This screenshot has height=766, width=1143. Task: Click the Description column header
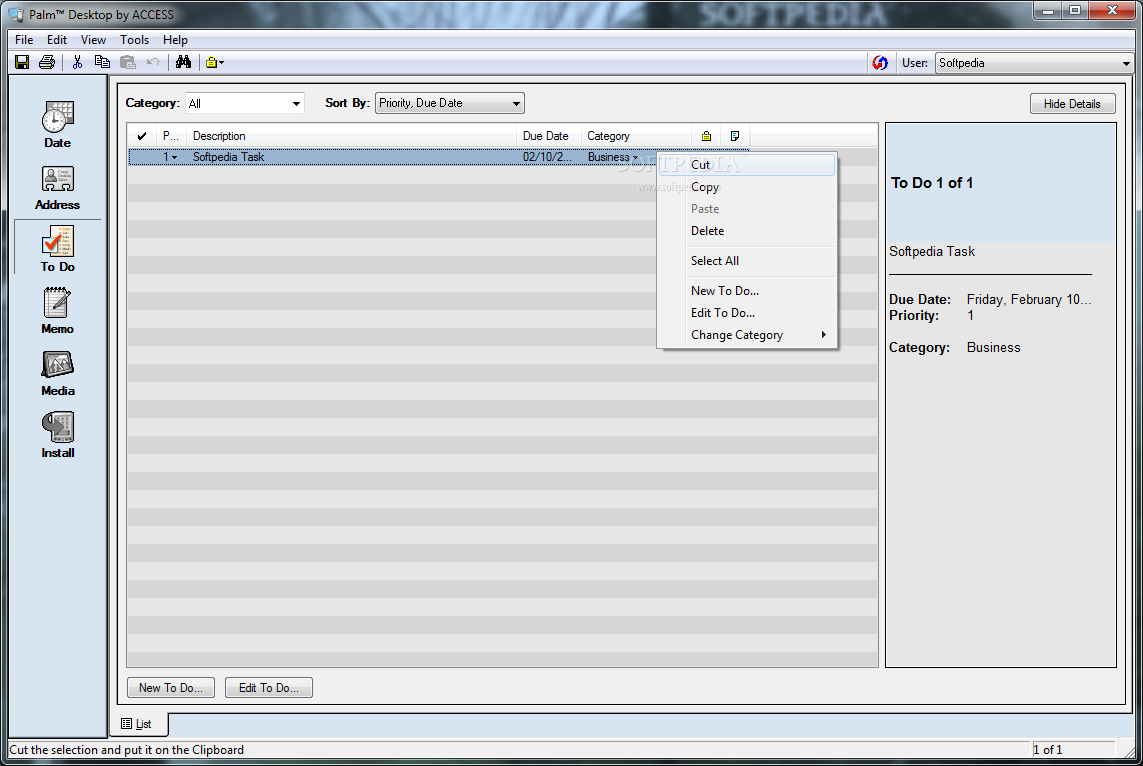pyautogui.click(x=352, y=136)
